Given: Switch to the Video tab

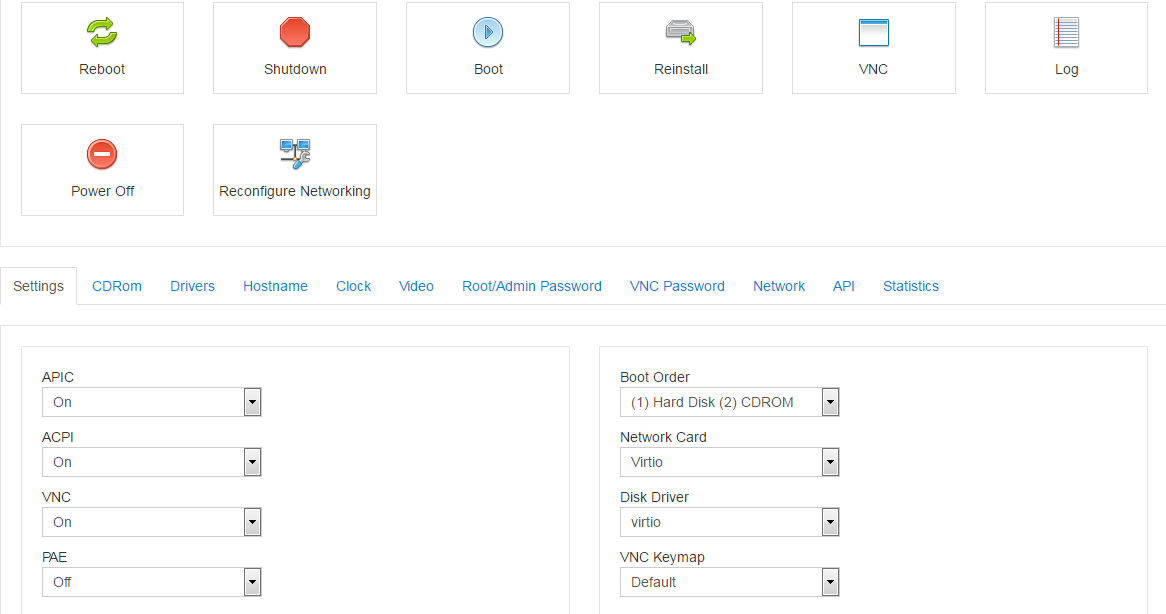Looking at the screenshot, I should point(416,286).
